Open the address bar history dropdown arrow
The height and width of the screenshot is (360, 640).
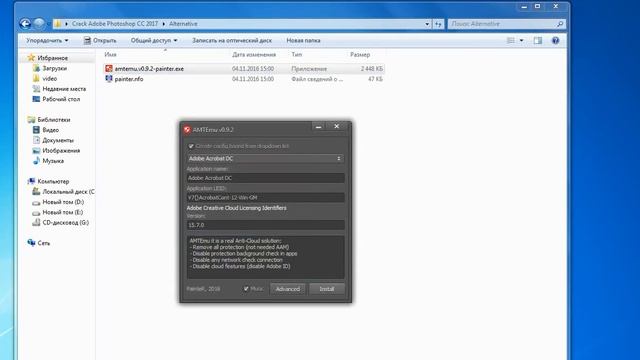coord(427,24)
